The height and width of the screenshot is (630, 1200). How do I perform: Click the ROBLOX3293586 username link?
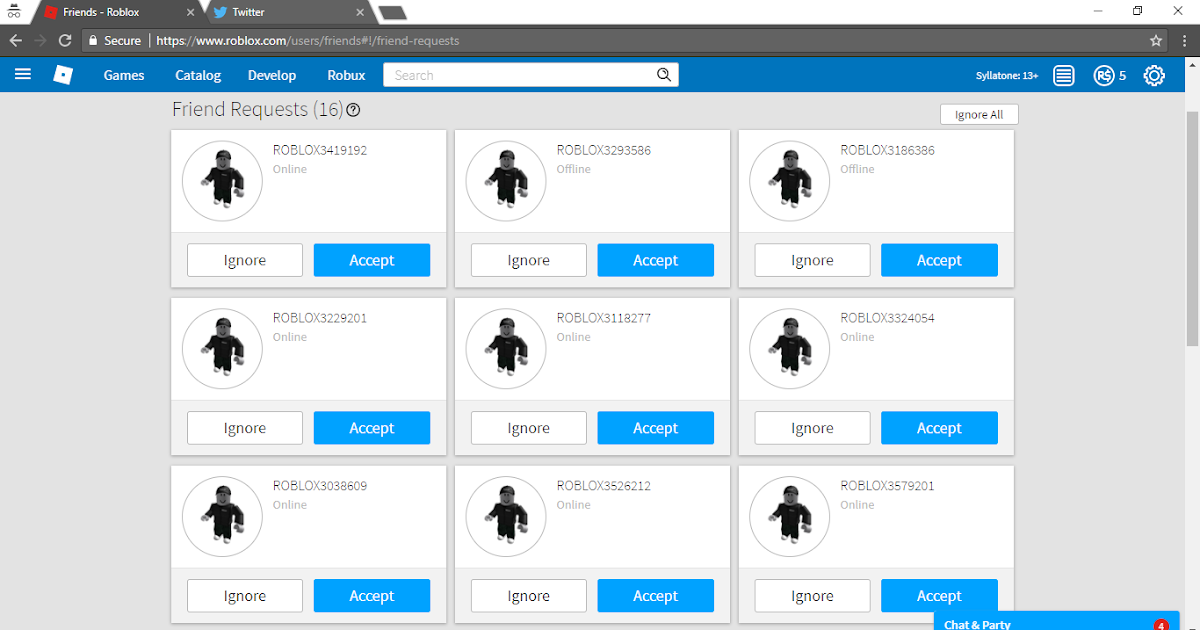click(x=604, y=151)
